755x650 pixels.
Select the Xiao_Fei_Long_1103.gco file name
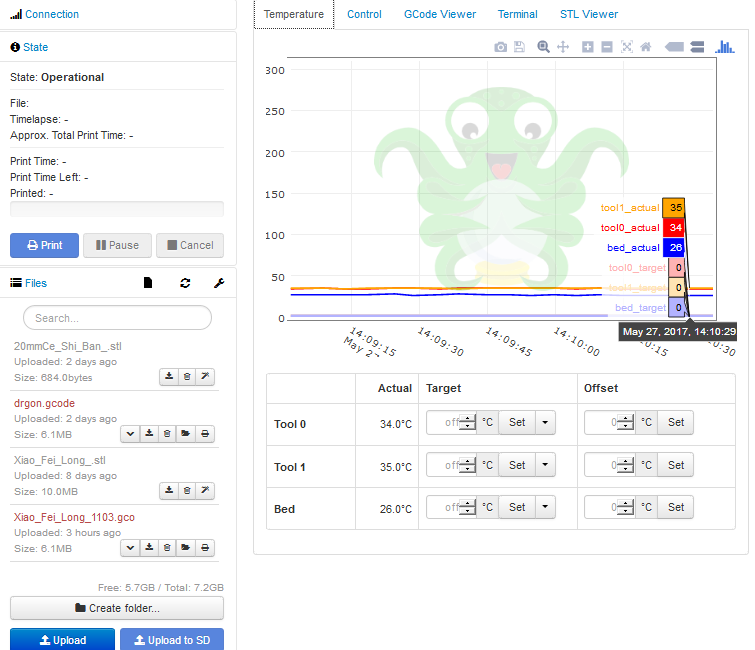[74, 517]
